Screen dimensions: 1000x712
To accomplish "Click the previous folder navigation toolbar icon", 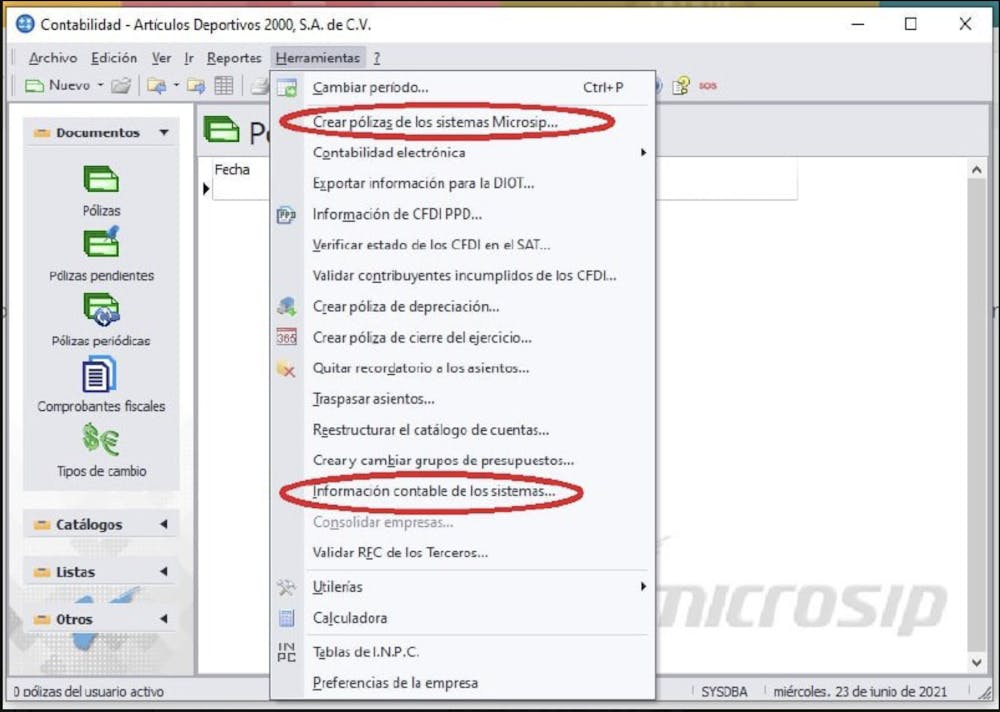I will (x=156, y=85).
